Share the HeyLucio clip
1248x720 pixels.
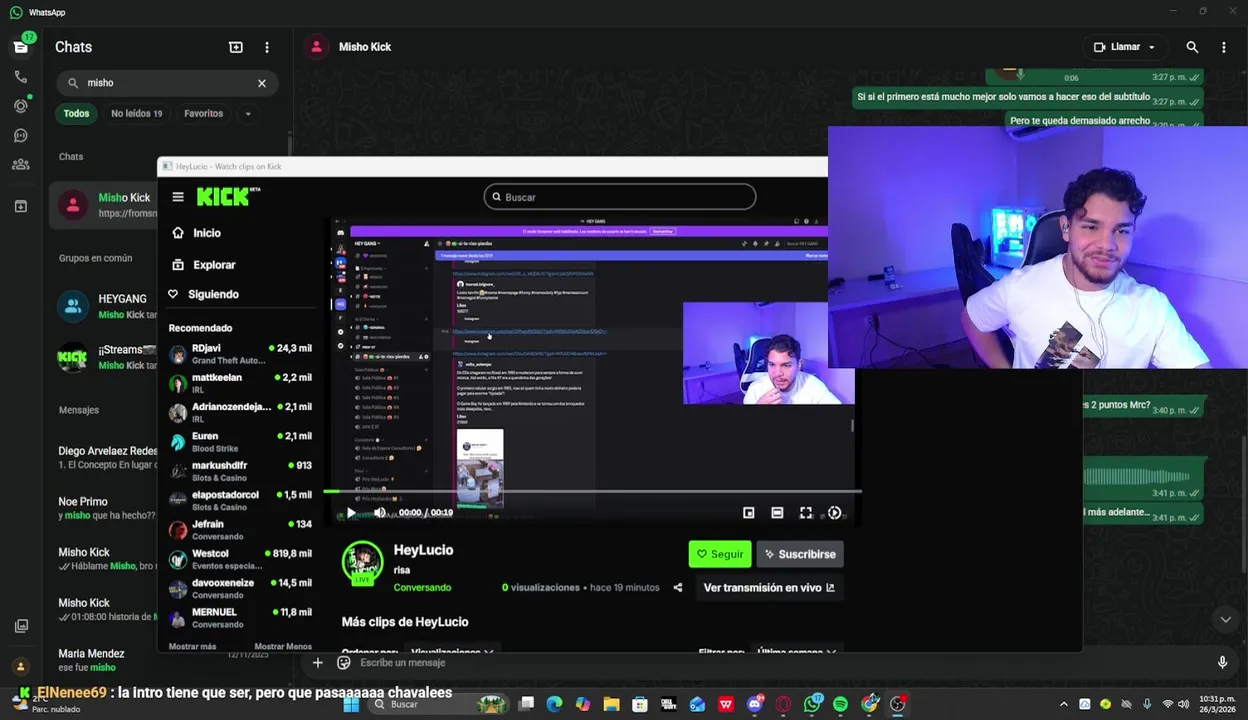[678, 588]
